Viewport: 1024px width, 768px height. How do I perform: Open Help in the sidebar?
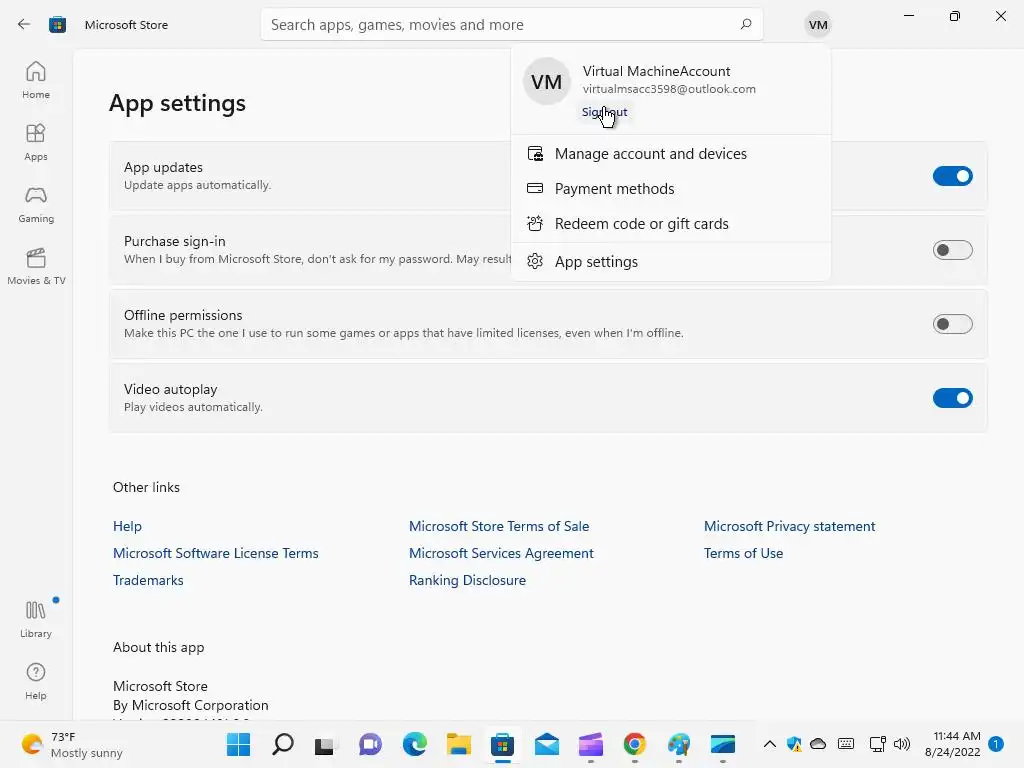36,681
